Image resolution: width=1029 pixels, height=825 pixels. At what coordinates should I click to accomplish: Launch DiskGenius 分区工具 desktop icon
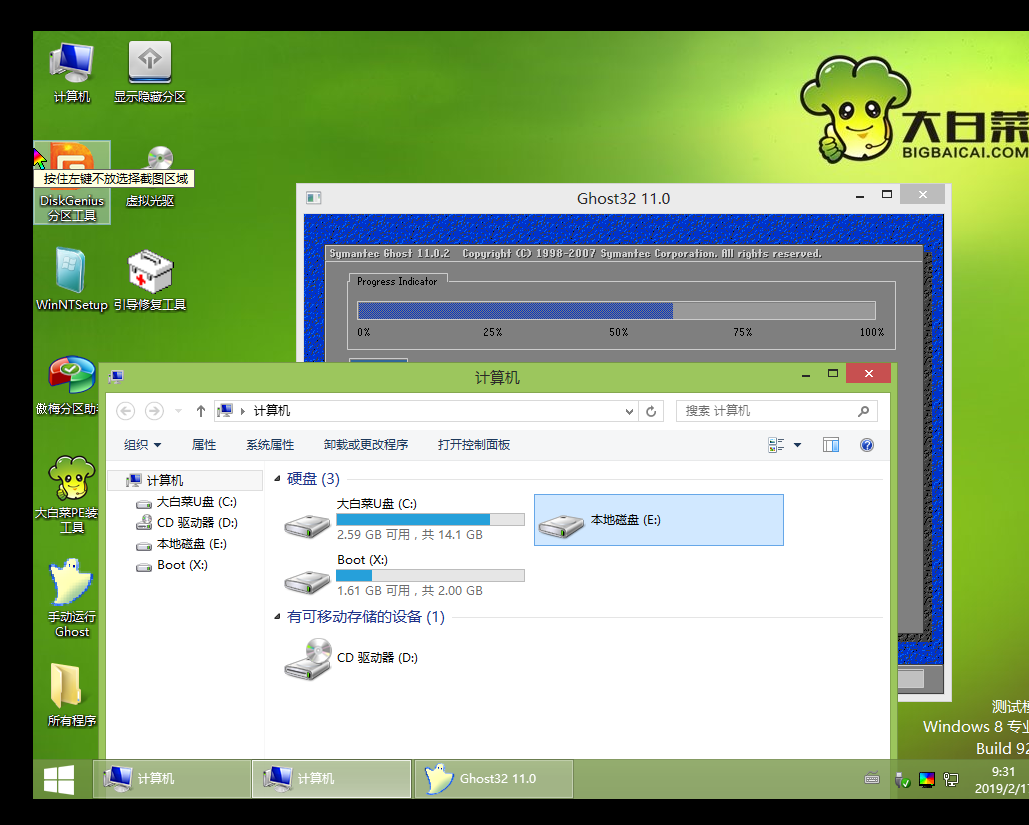point(72,182)
